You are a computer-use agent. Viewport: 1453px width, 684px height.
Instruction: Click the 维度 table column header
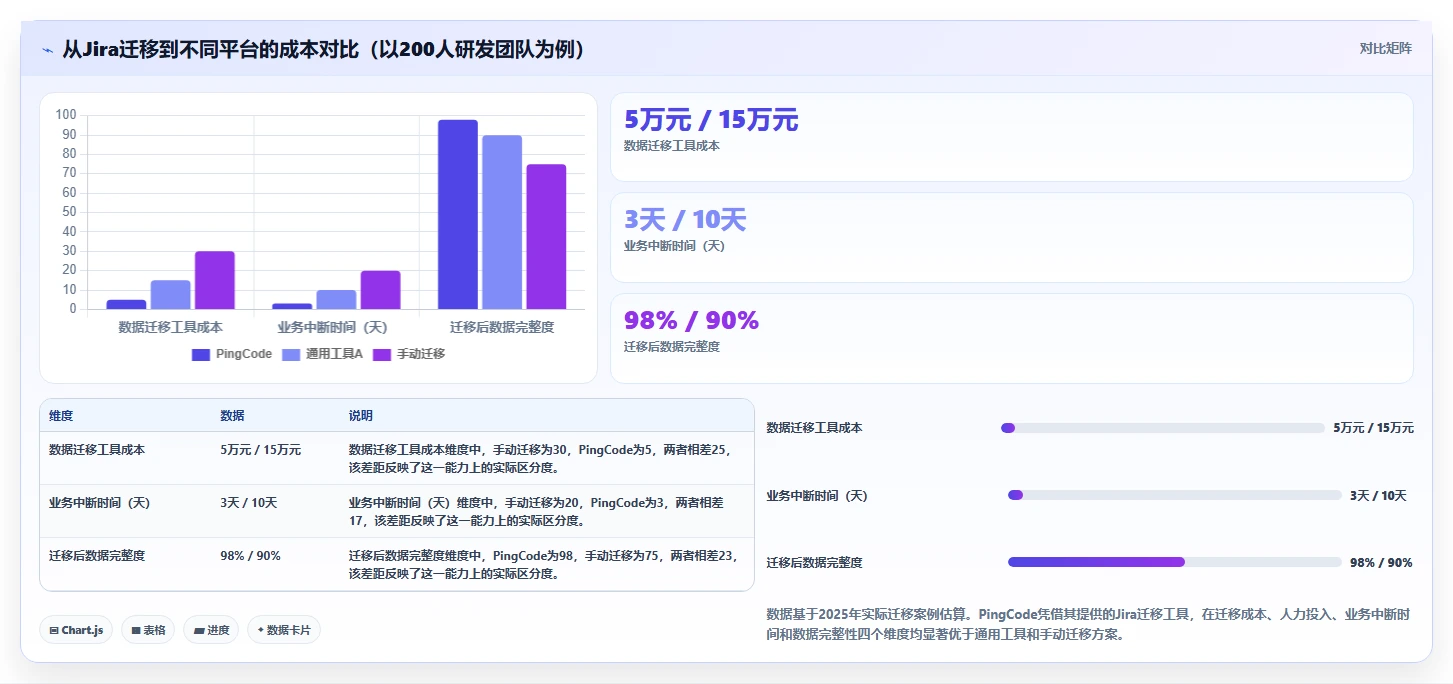61,416
